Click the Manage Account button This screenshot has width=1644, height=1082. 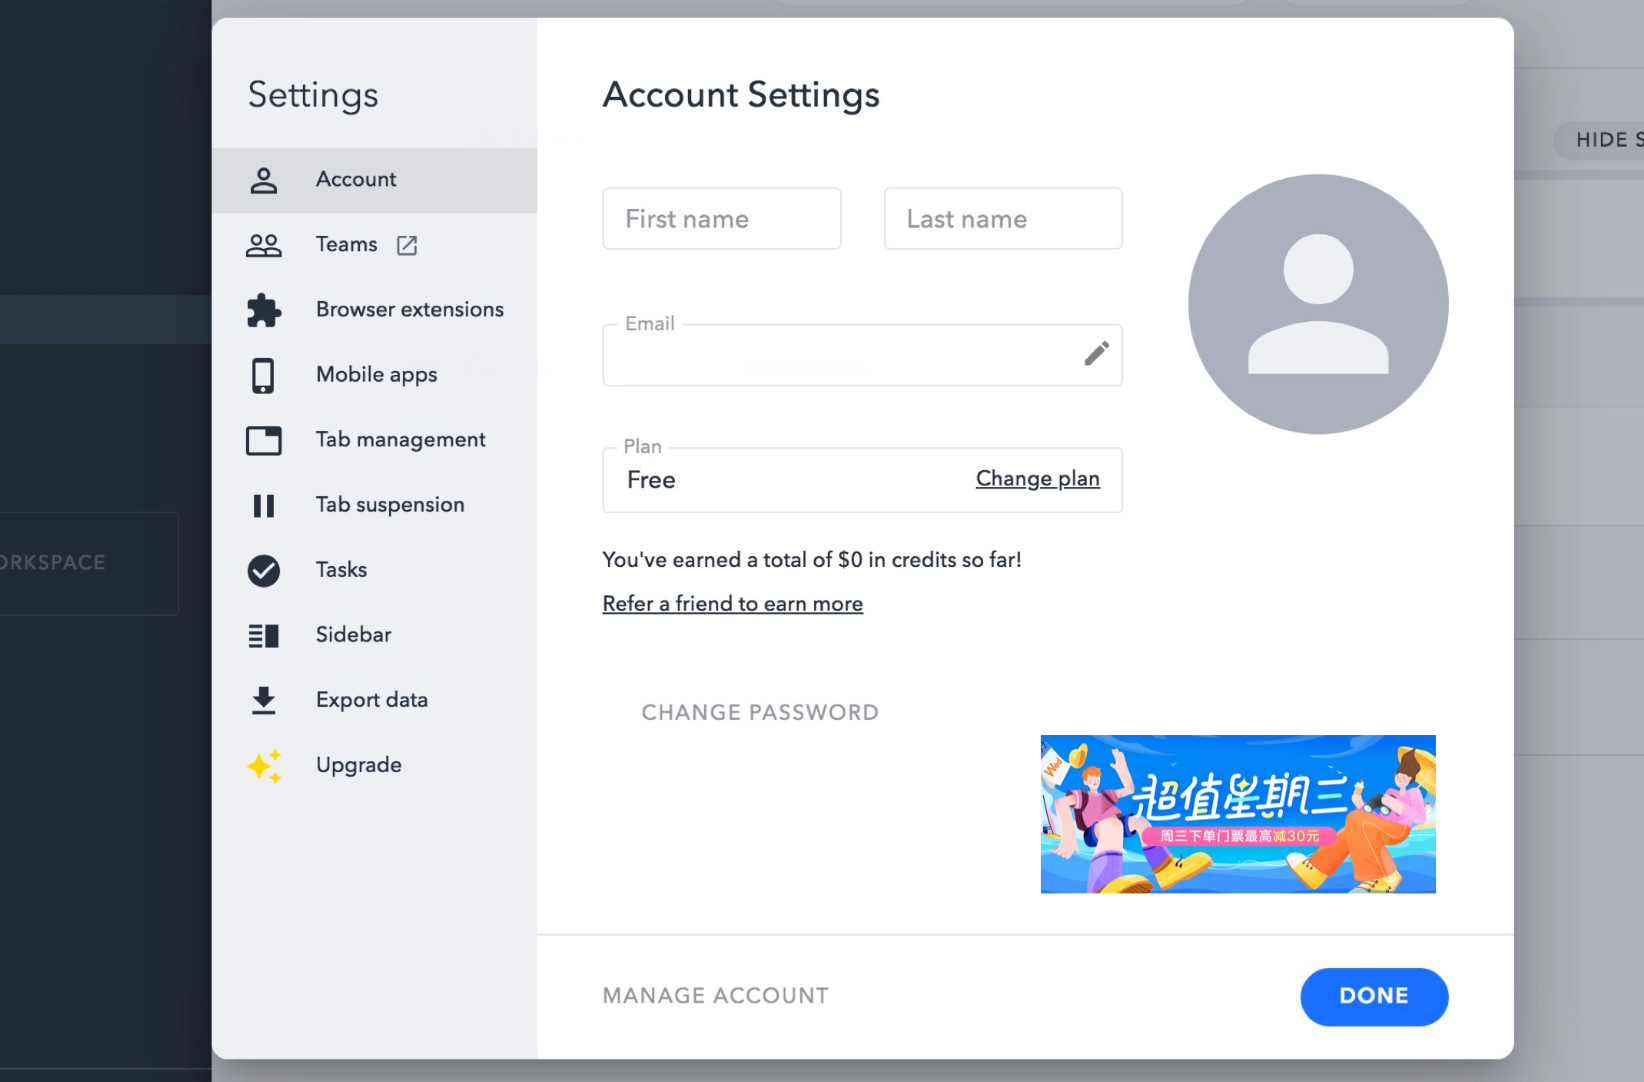pos(715,996)
